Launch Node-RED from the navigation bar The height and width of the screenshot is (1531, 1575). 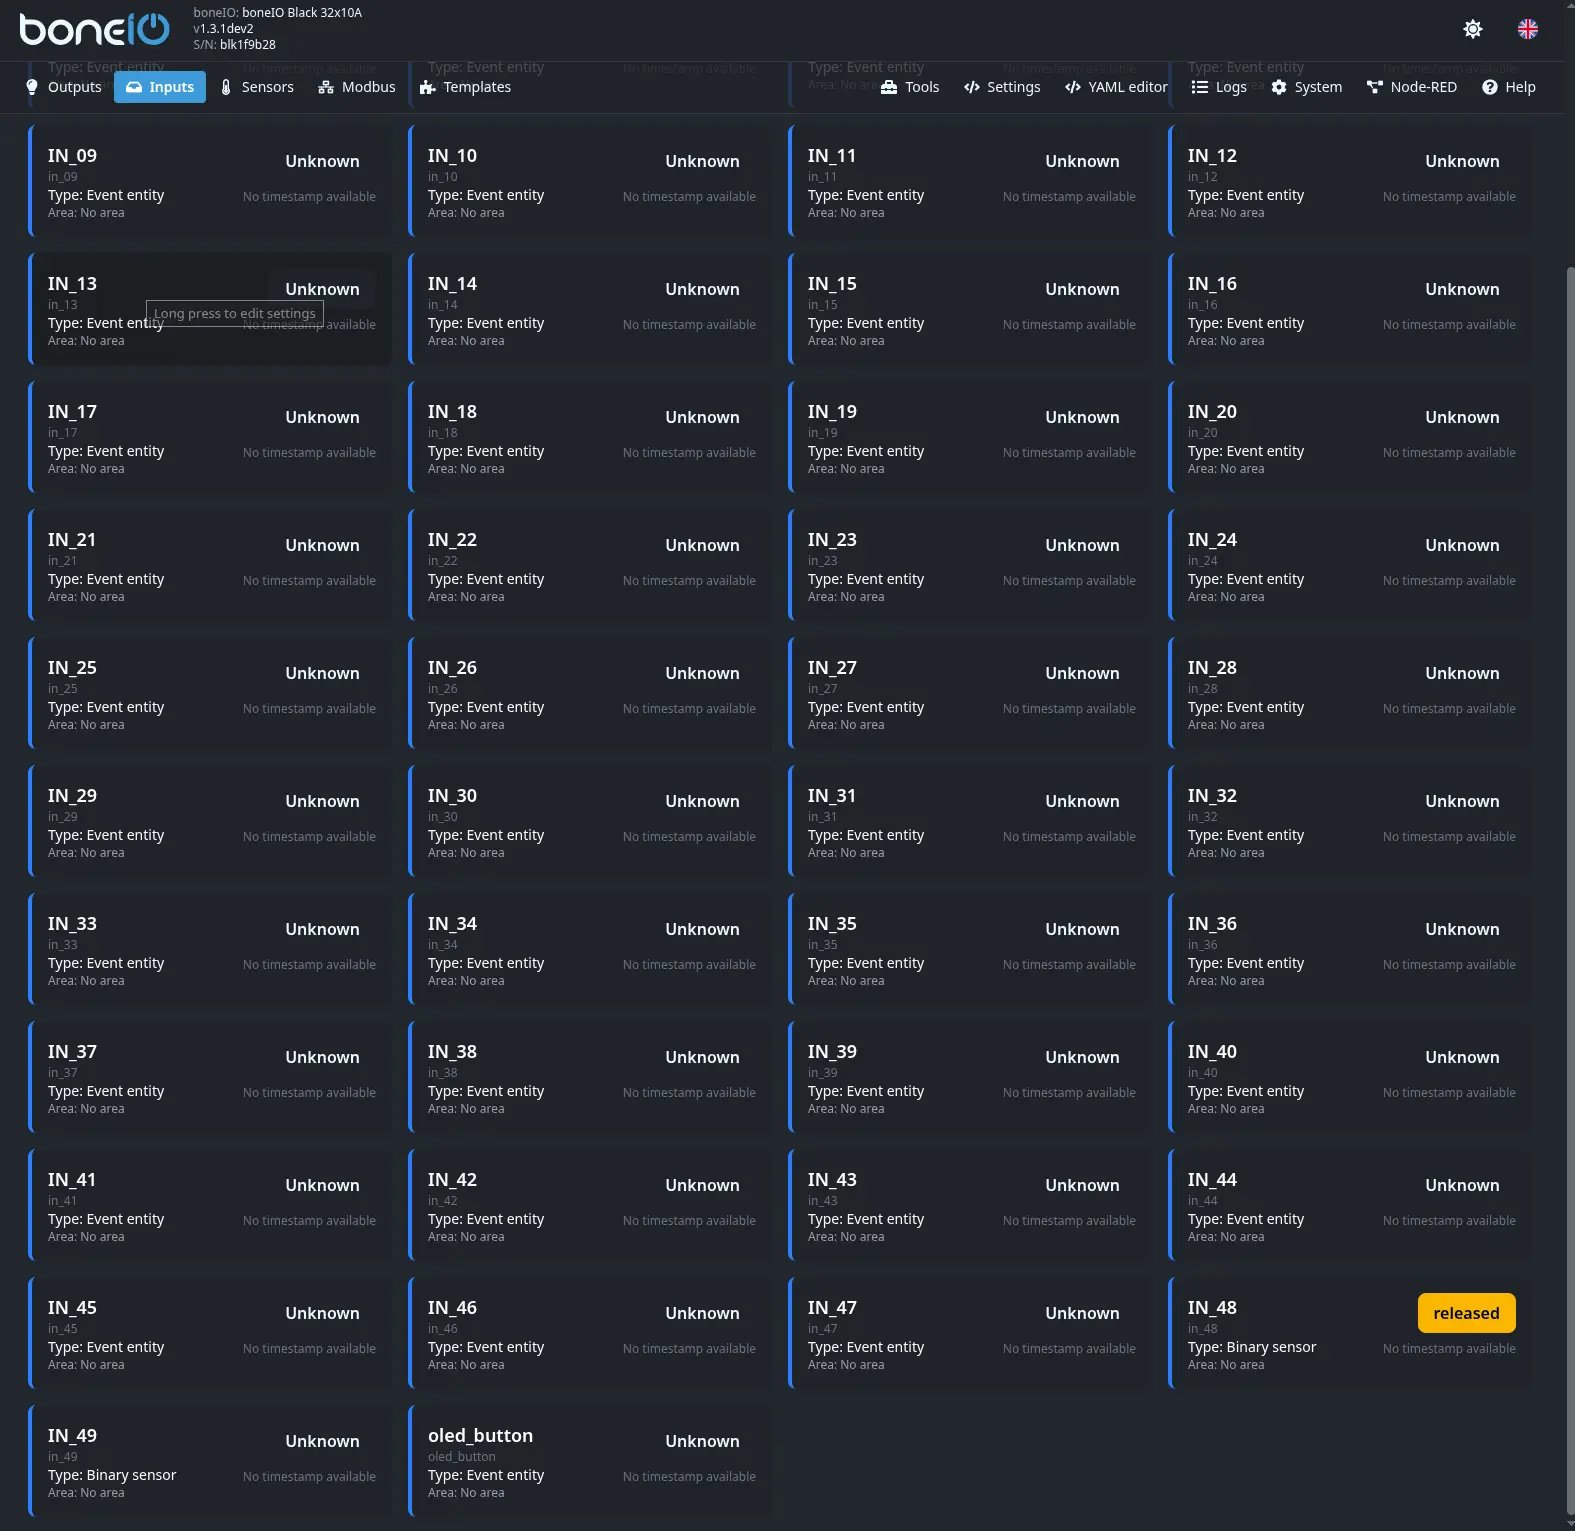pyautogui.click(x=1412, y=87)
